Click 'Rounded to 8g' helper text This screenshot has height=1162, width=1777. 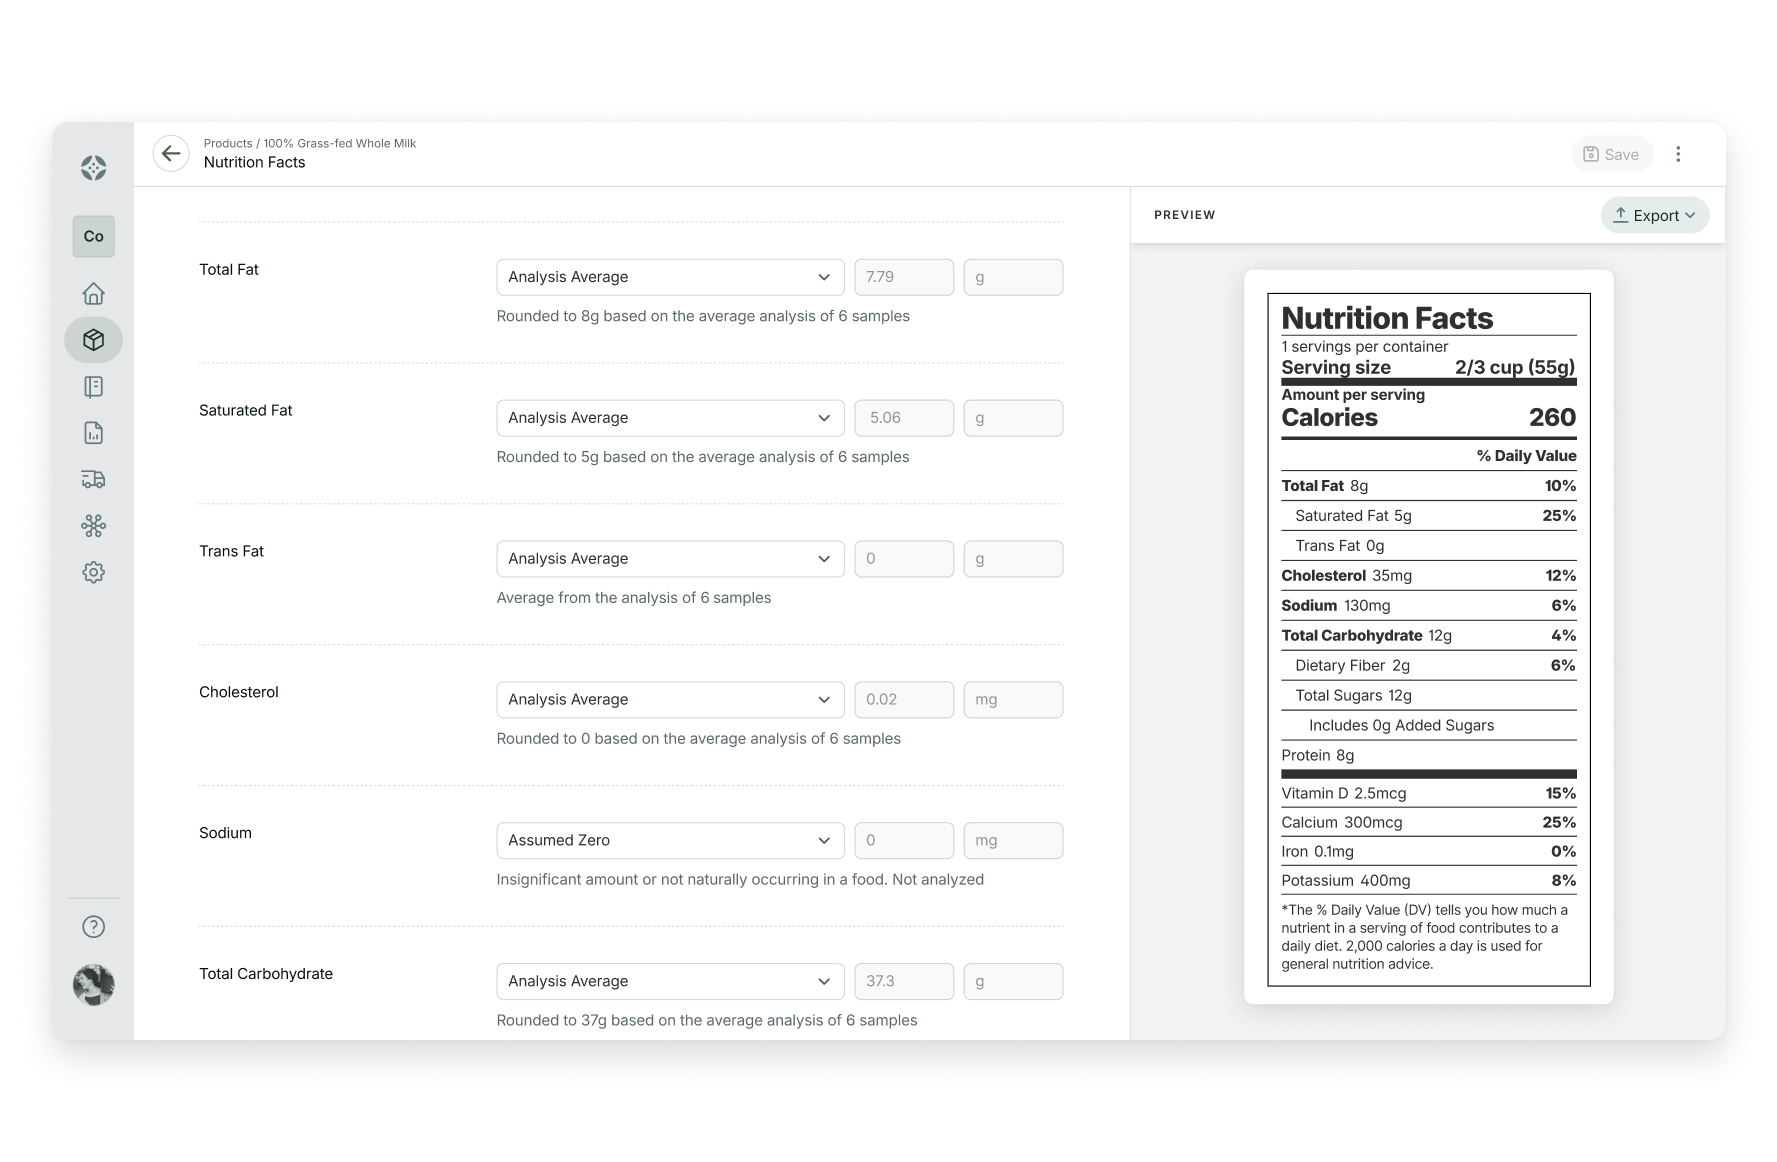click(x=702, y=316)
